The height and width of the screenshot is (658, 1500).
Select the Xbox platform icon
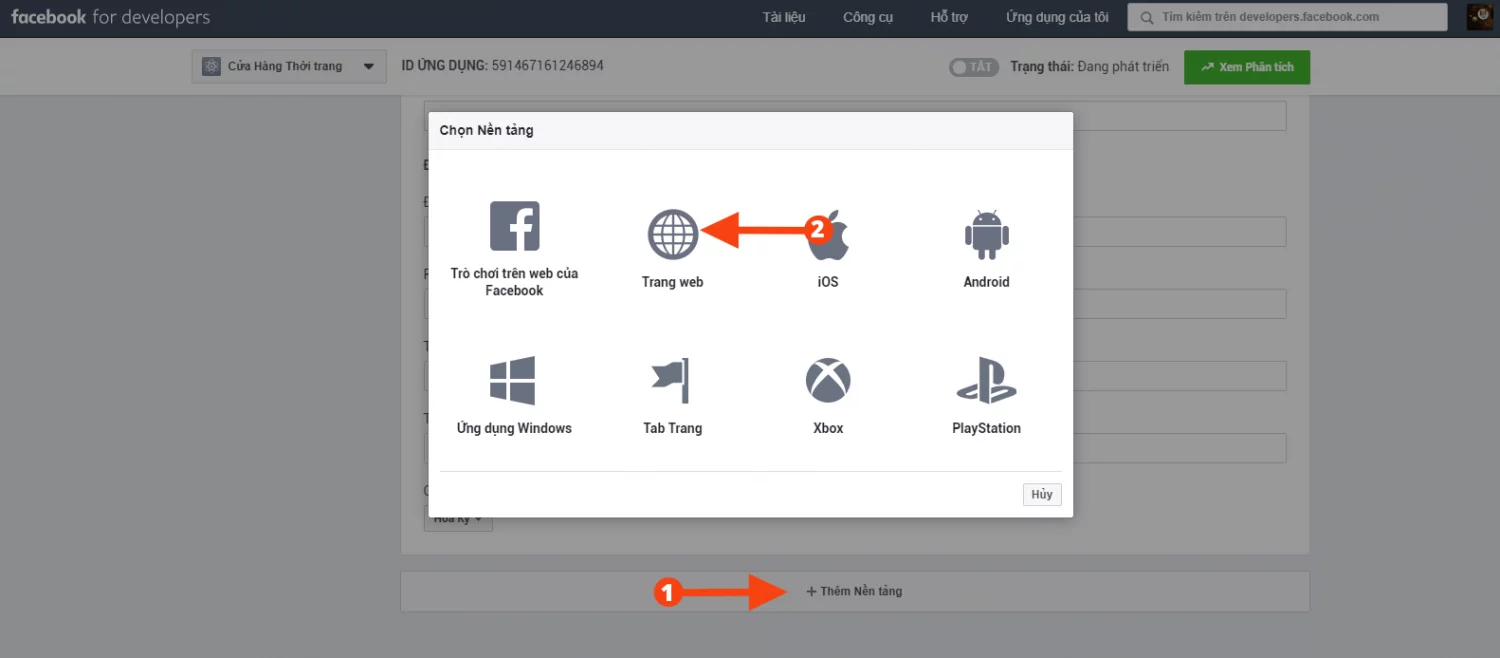[828, 380]
